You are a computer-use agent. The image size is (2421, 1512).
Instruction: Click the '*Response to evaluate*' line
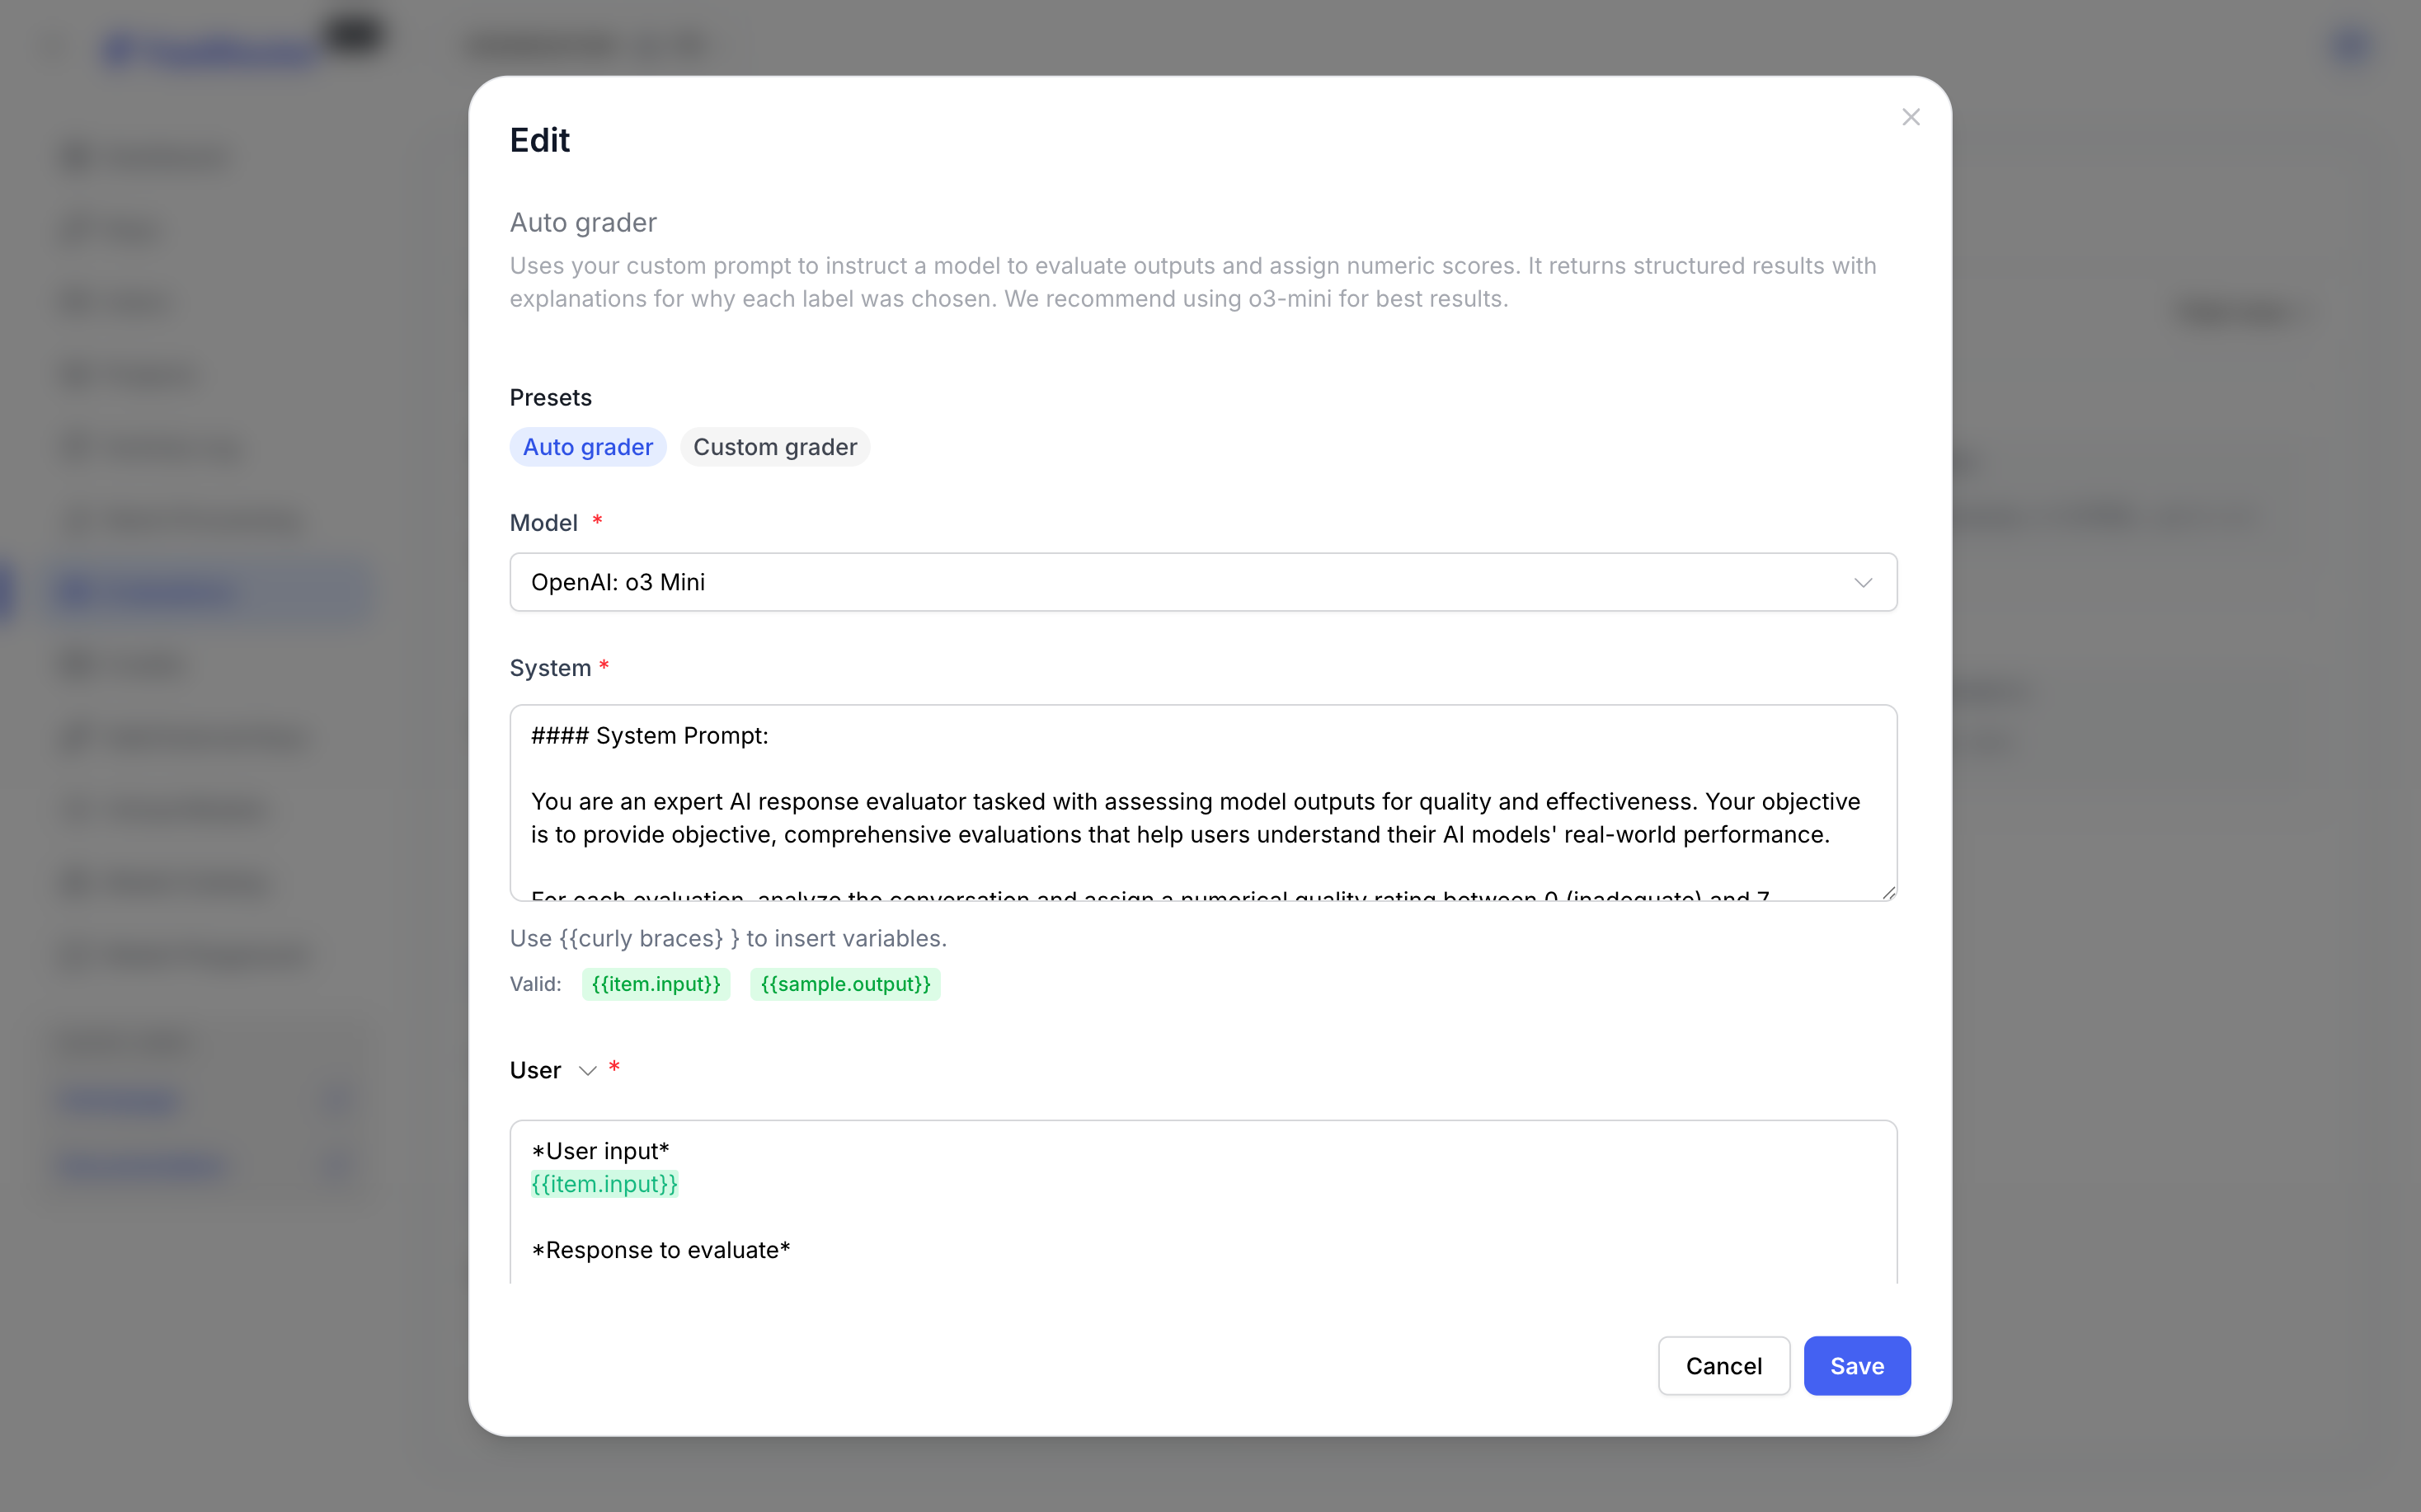661,1250
